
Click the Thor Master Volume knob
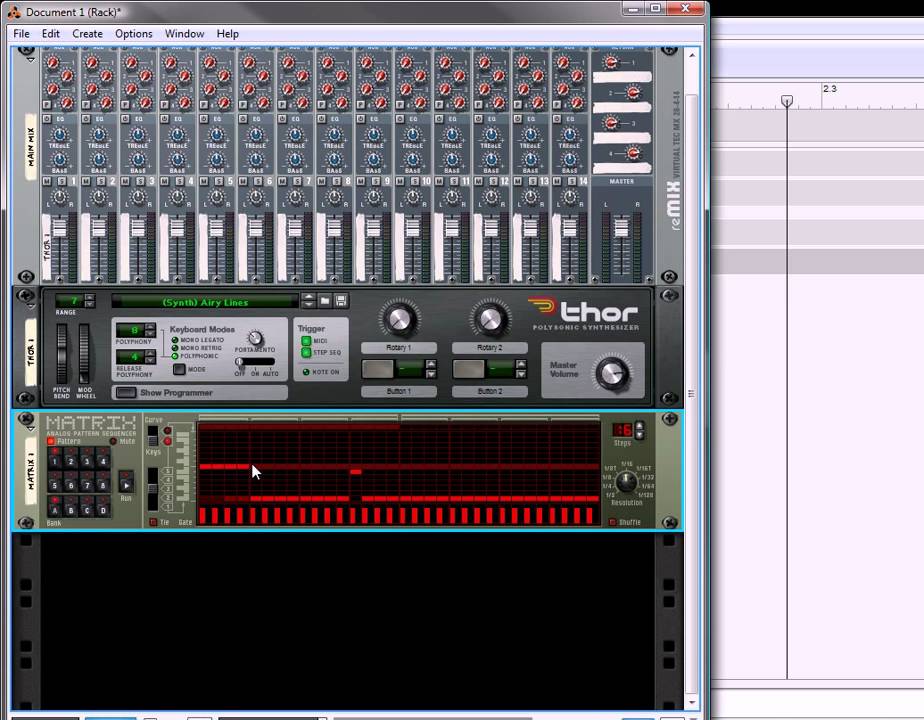point(612,372)
